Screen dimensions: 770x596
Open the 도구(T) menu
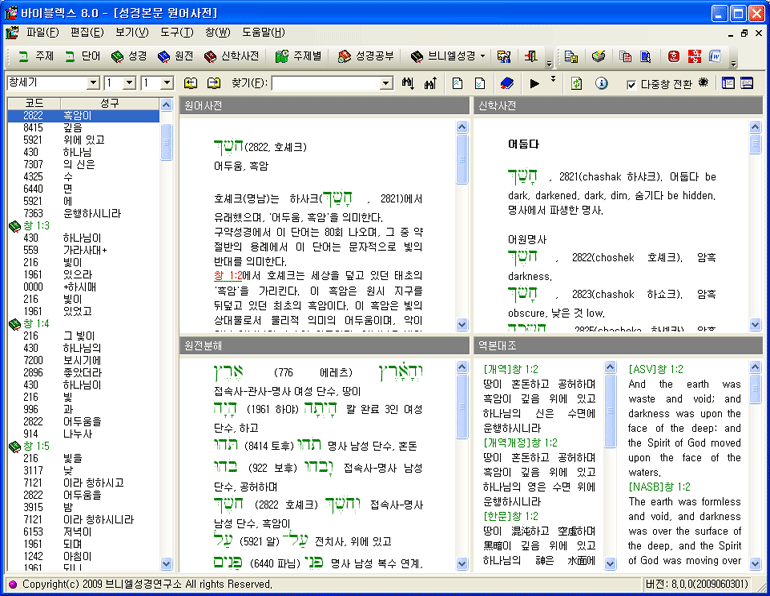[x=177, y=32]
